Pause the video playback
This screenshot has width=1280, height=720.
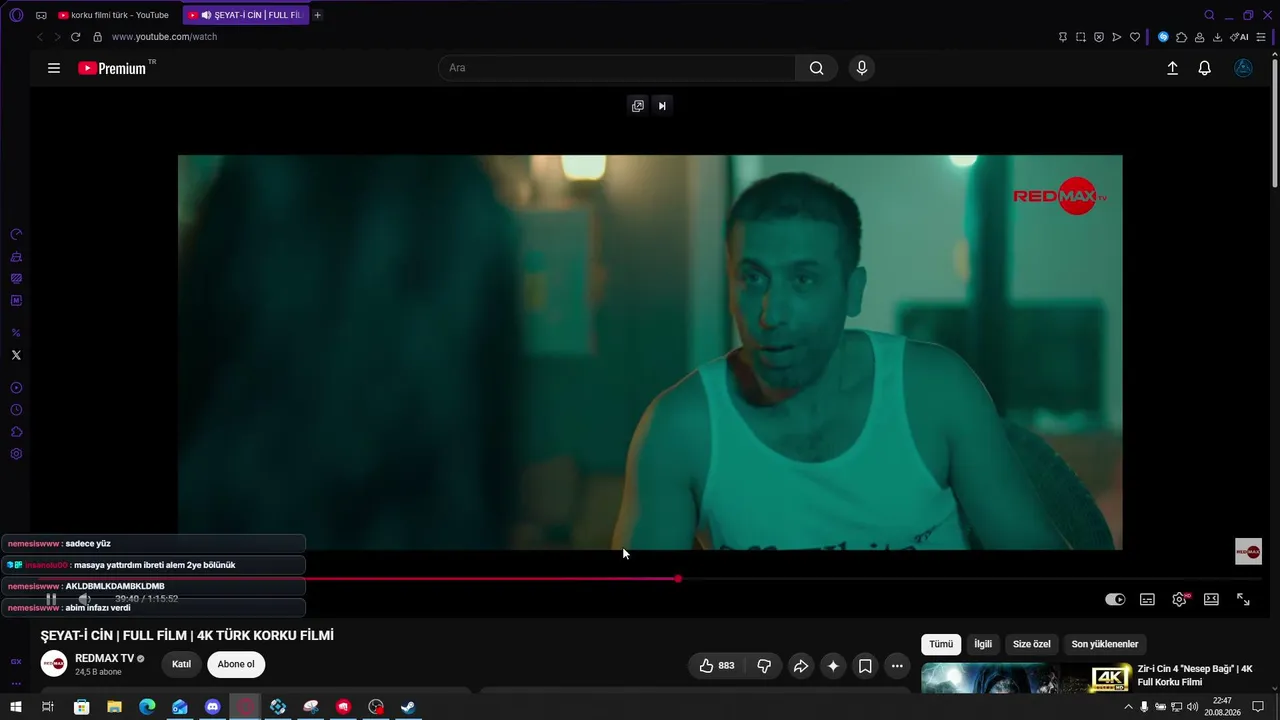pos(51,599)
